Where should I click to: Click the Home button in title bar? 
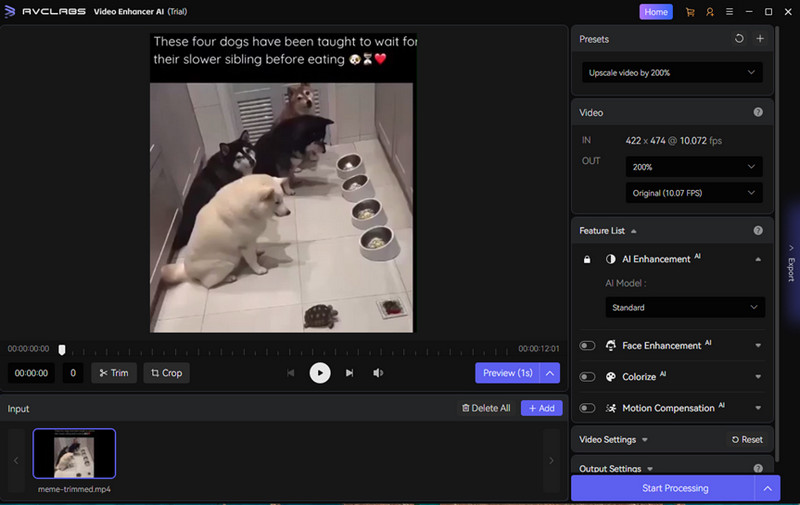pos(656,12)
